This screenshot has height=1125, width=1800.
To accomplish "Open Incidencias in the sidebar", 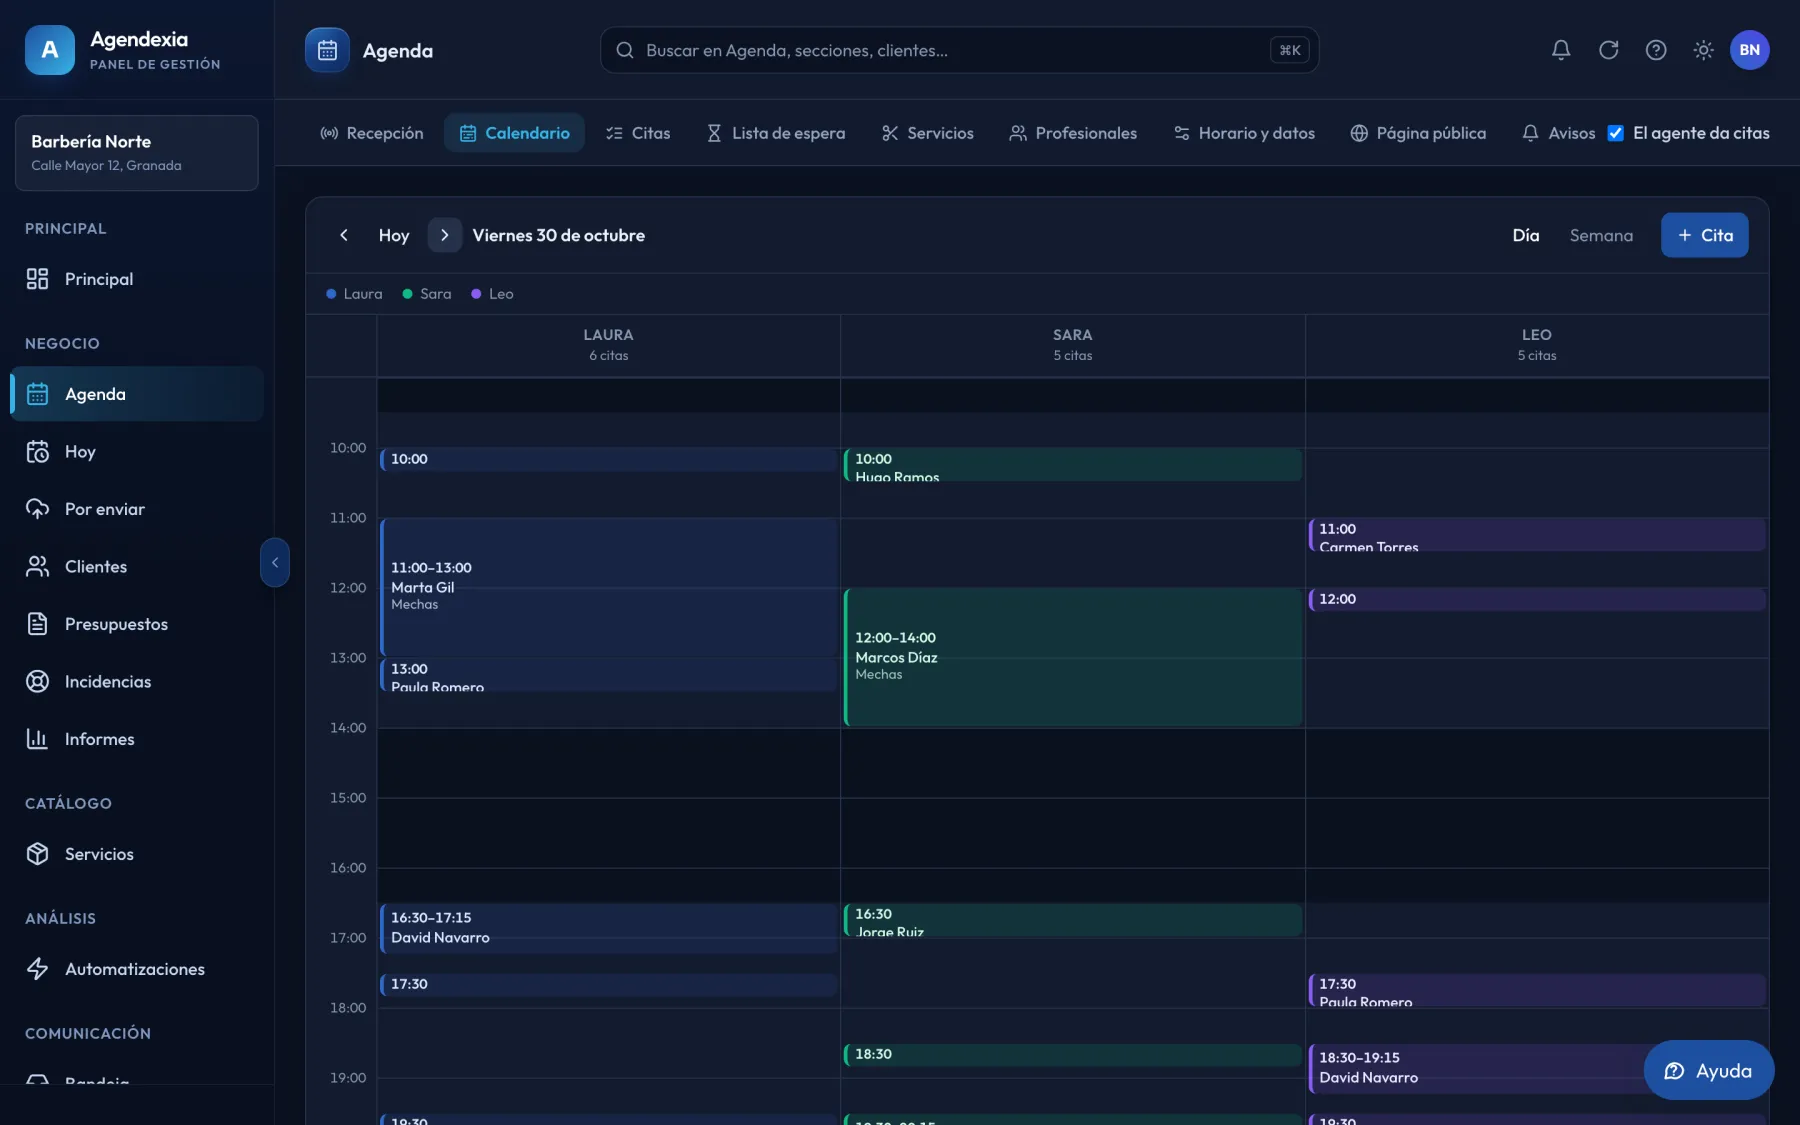I will point(137,682).
